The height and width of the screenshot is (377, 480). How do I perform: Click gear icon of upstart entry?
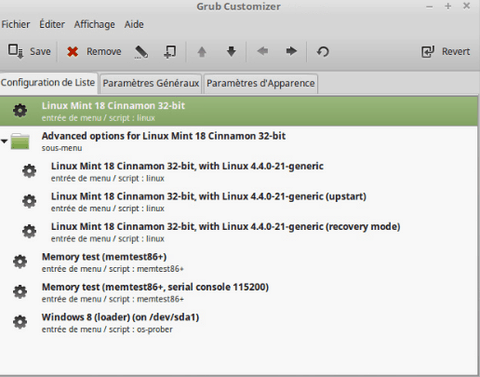[x=29, y=201]
